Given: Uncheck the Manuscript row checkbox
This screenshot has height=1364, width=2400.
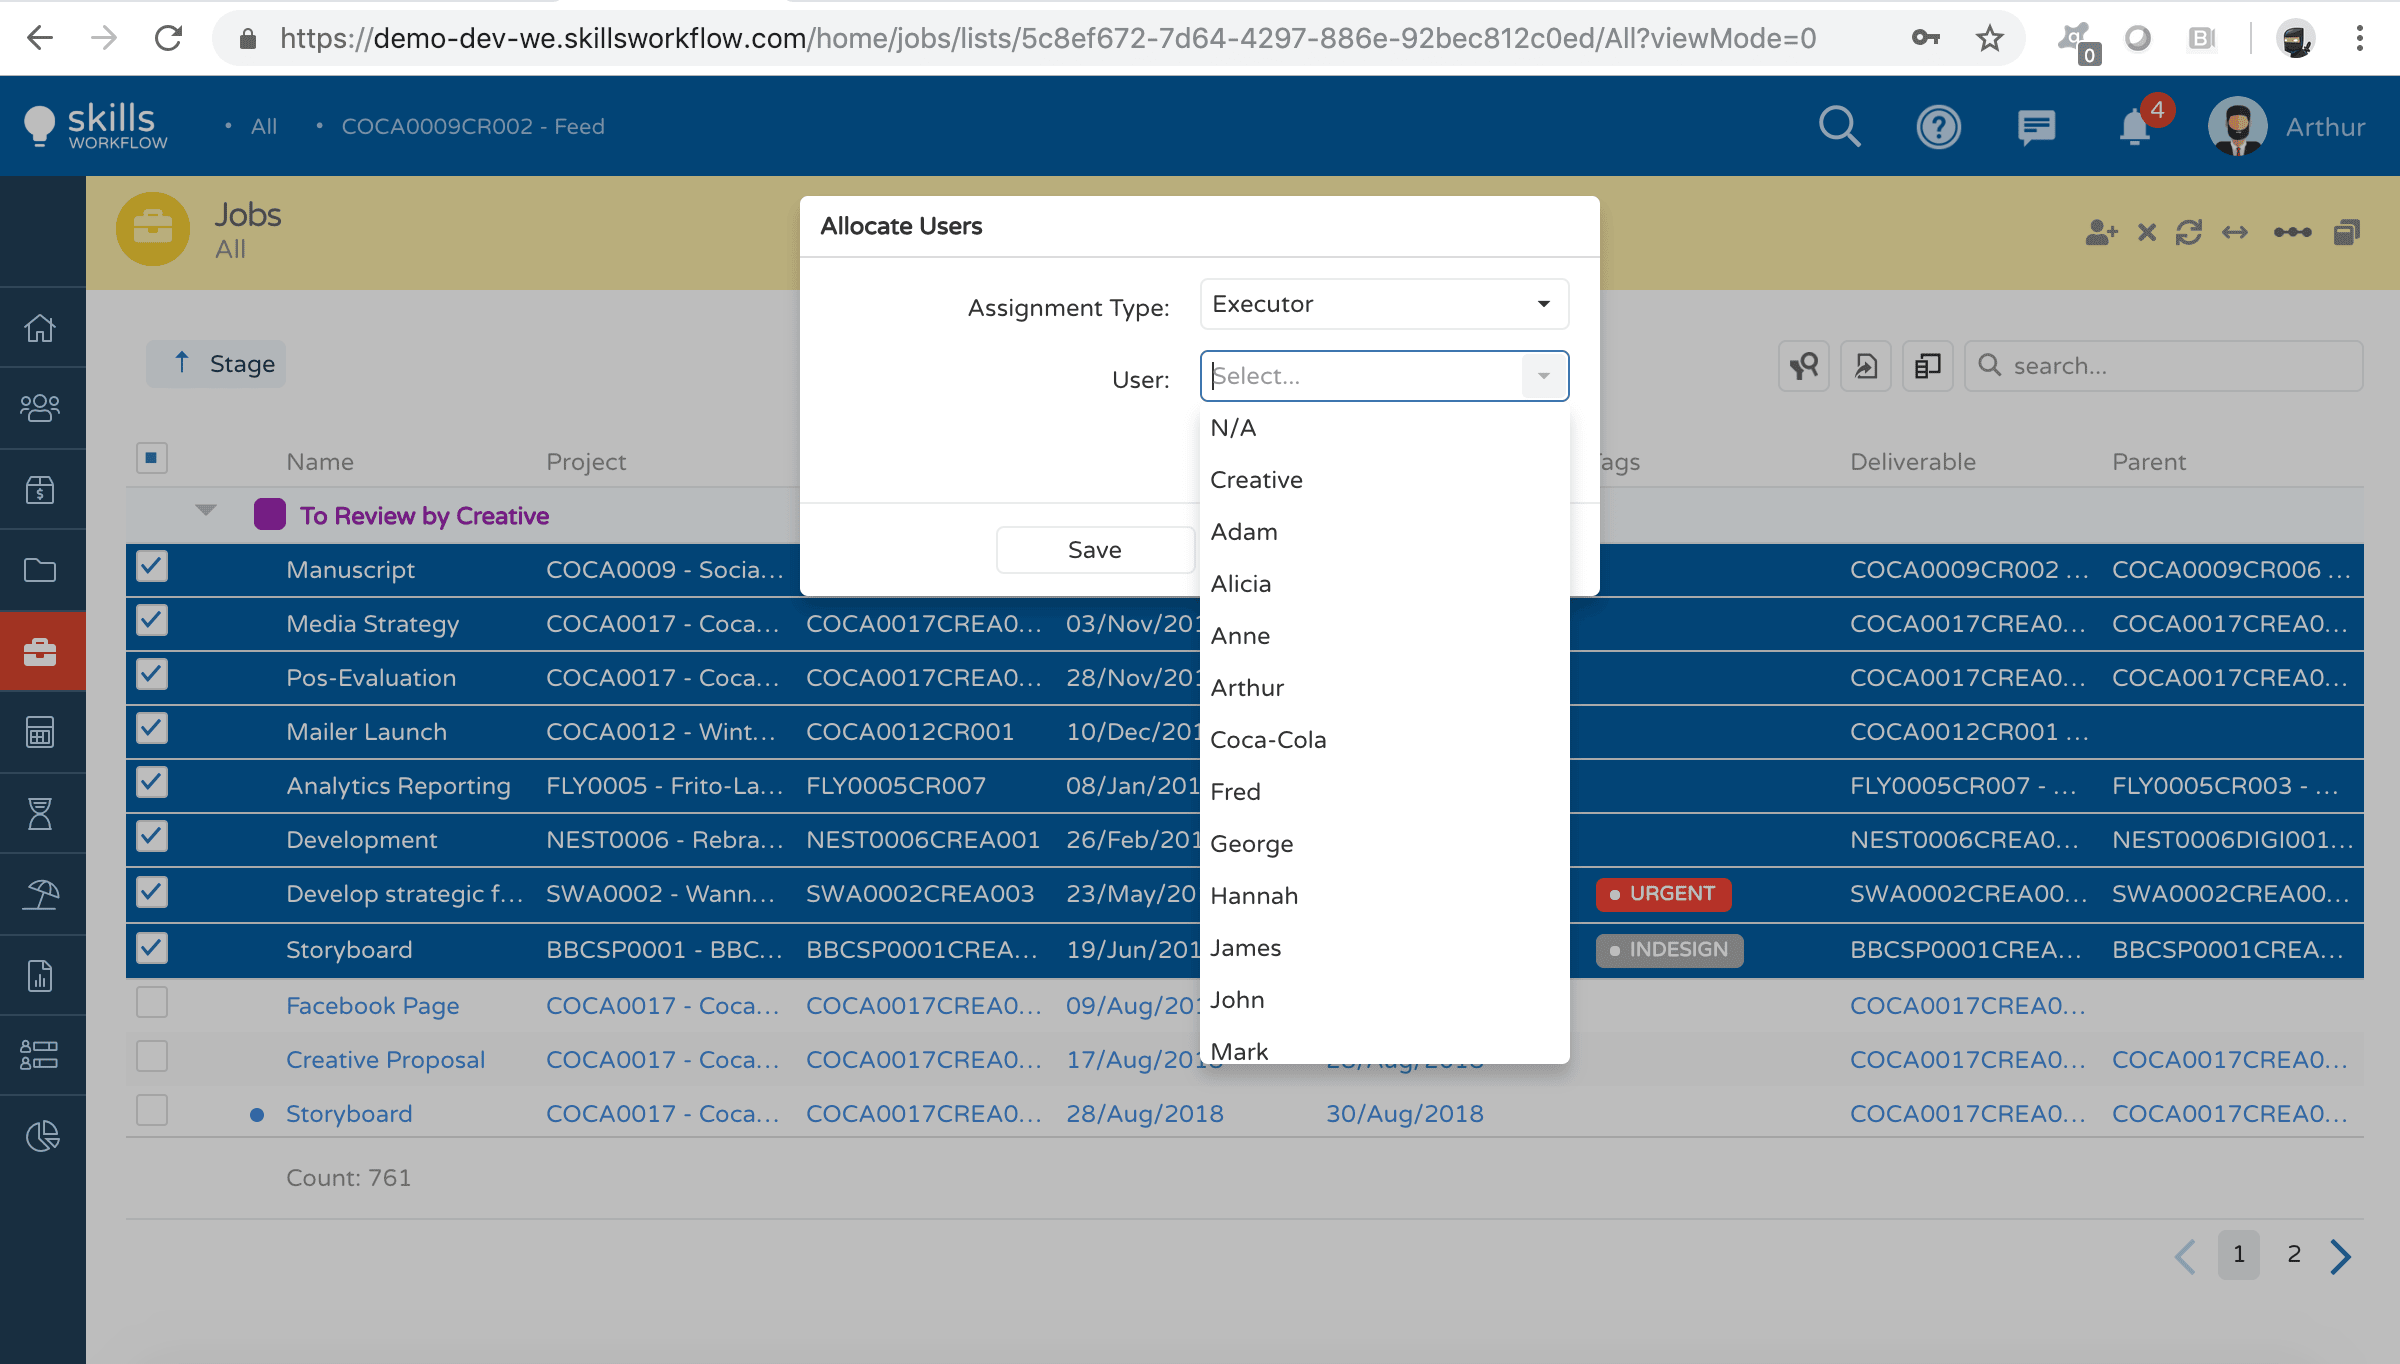Looking at the screenshot, I should (152, 567).
